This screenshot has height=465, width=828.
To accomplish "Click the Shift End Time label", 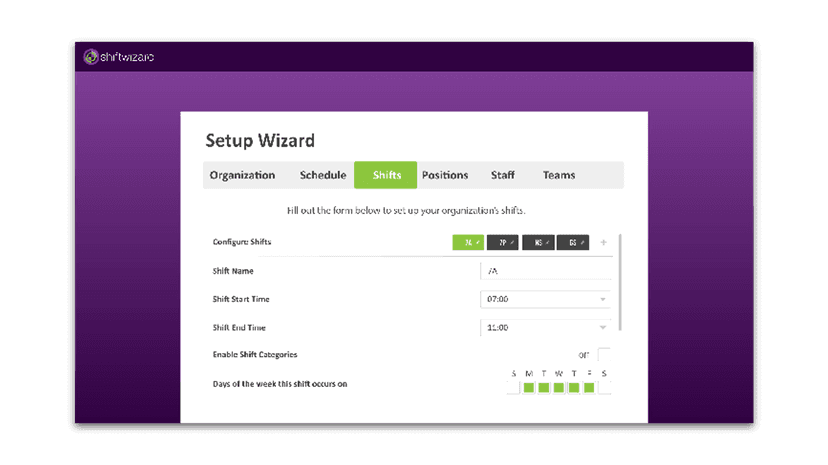I will pyautogui.click(x=239, y=328).
